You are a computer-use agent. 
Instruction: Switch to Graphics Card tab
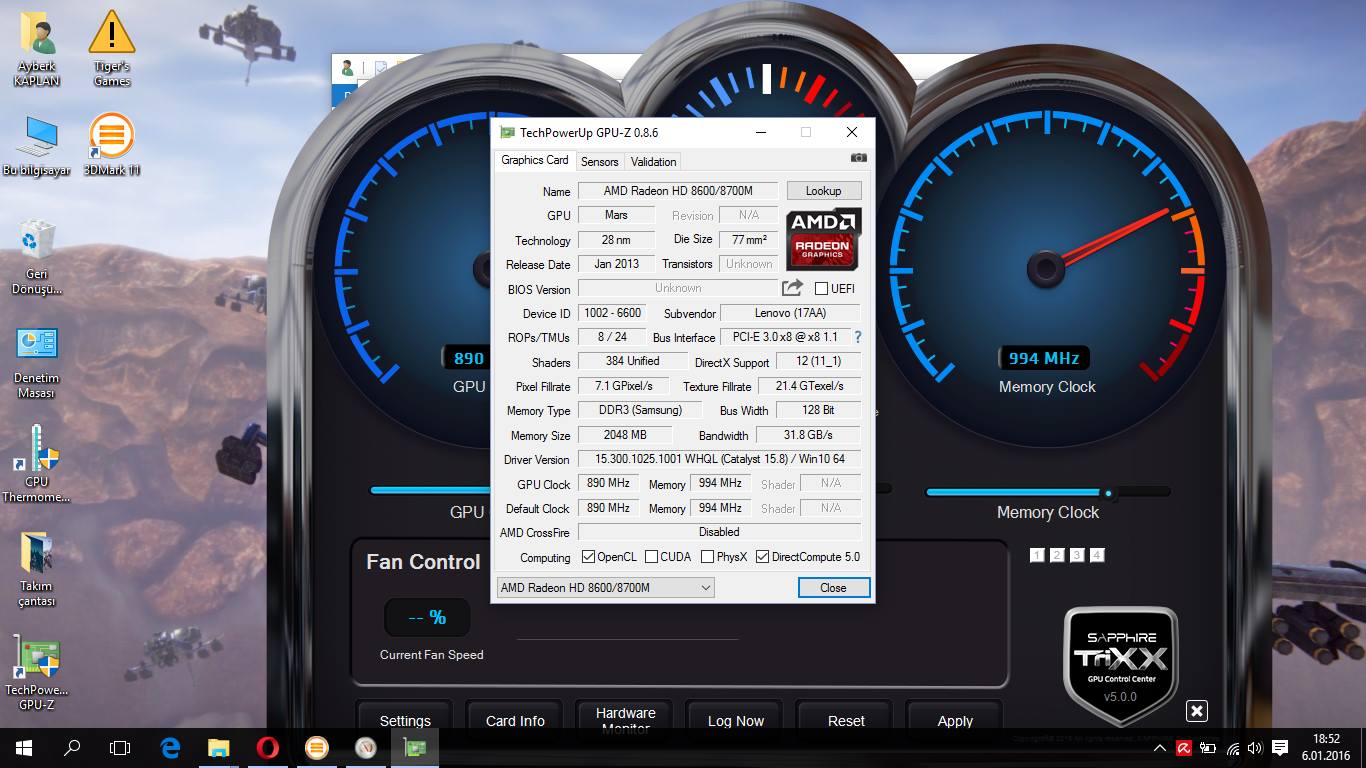(x=535, y=160)
